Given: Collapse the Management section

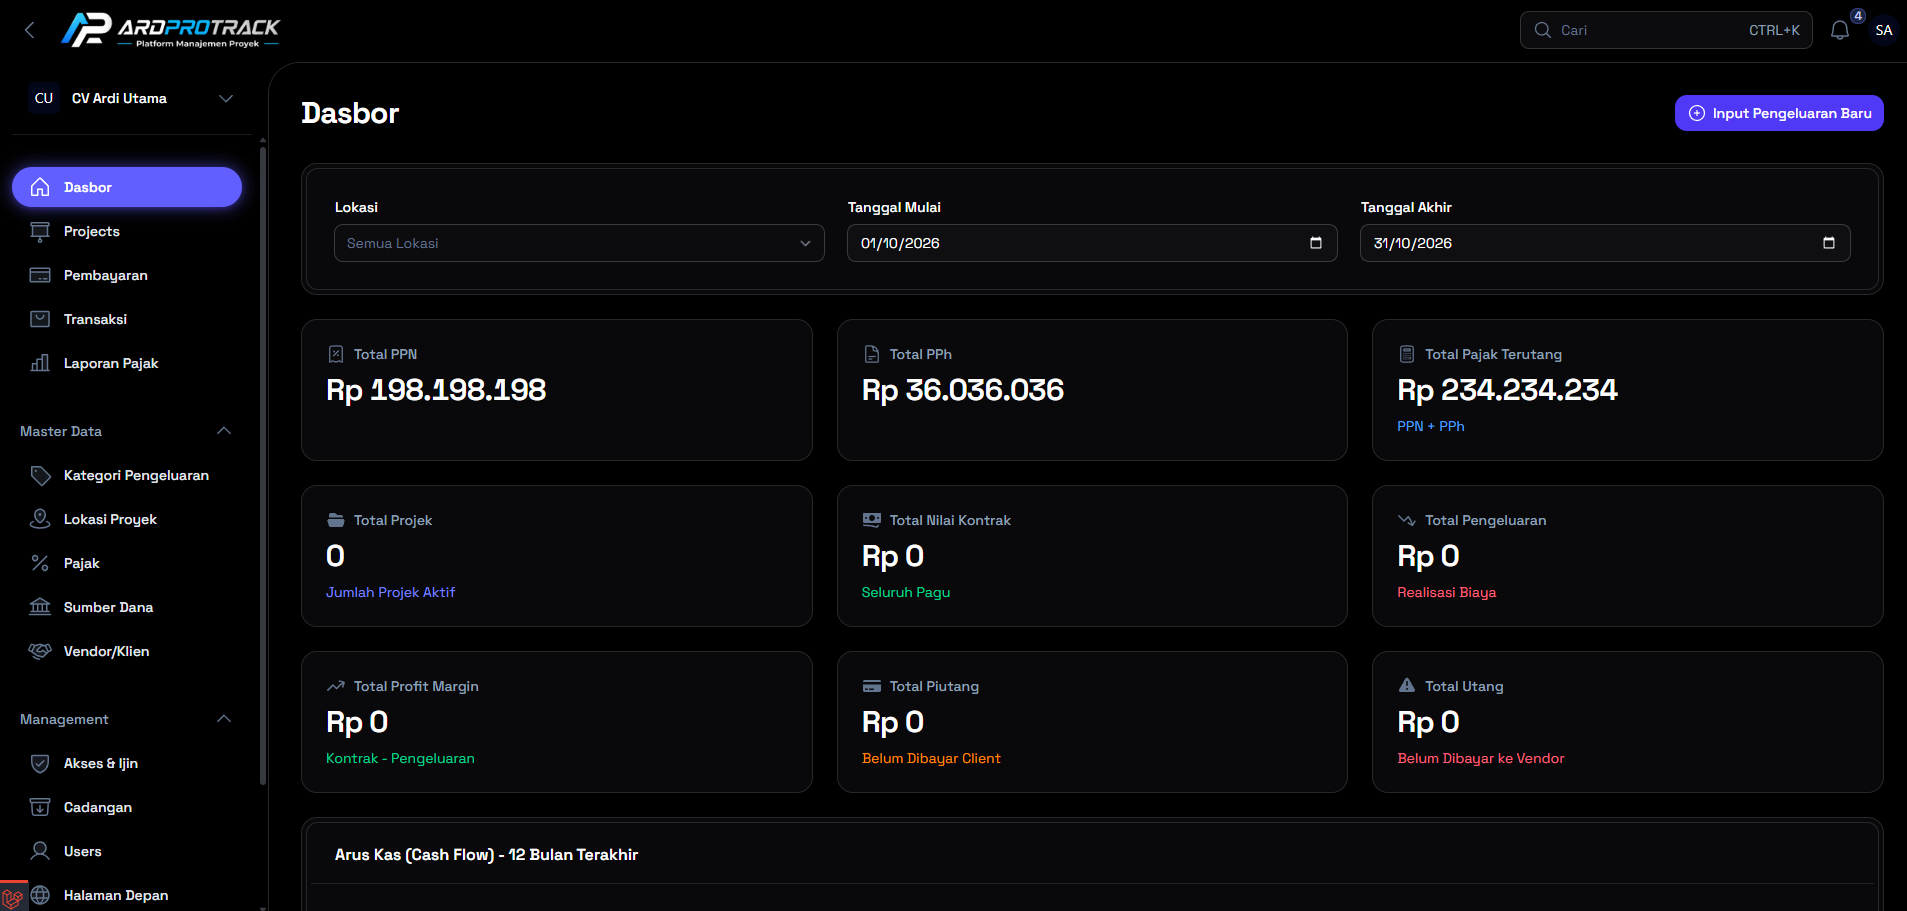Looking at the screenshot, I should coord(224,719).
